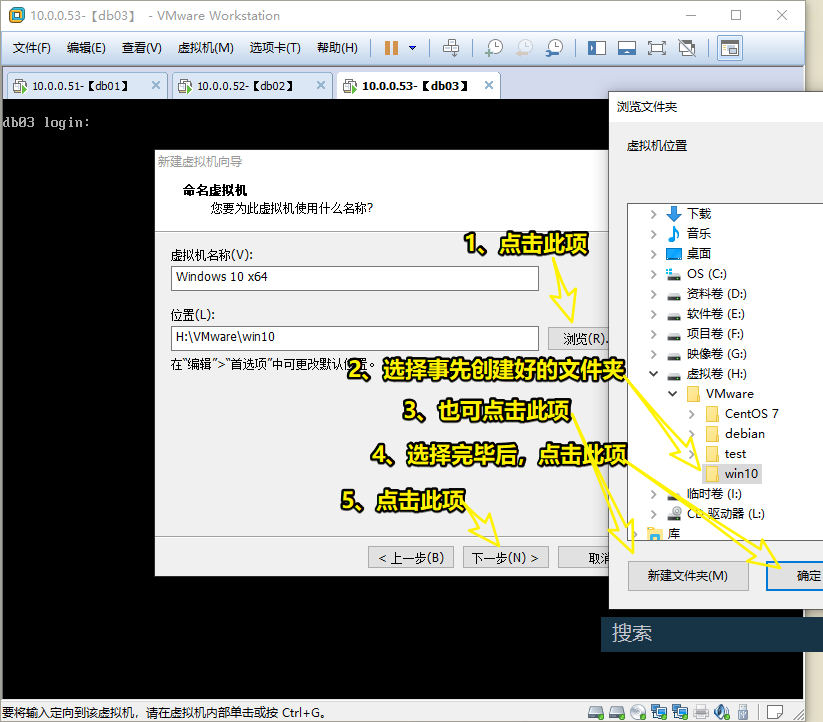This screenshot has height=722, width=823.
Task: Click the sound card status icon
Action: (x=722, y=712)
